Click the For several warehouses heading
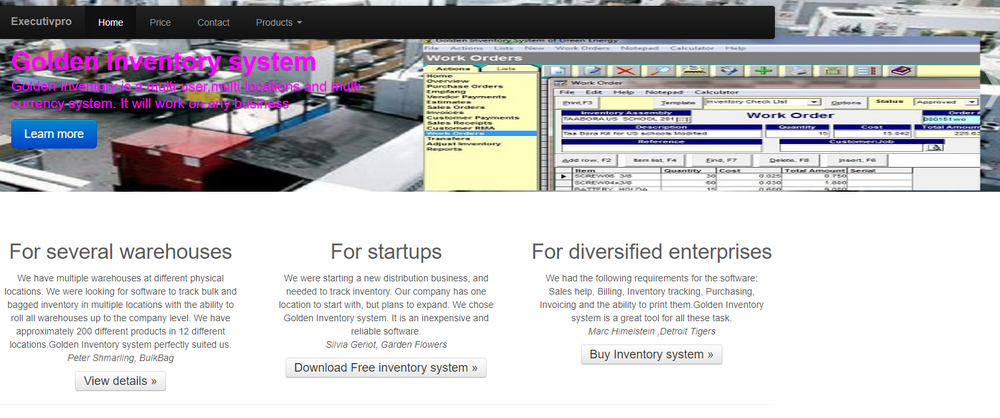Screen dimensions: 1000x418 pos(121,251)
